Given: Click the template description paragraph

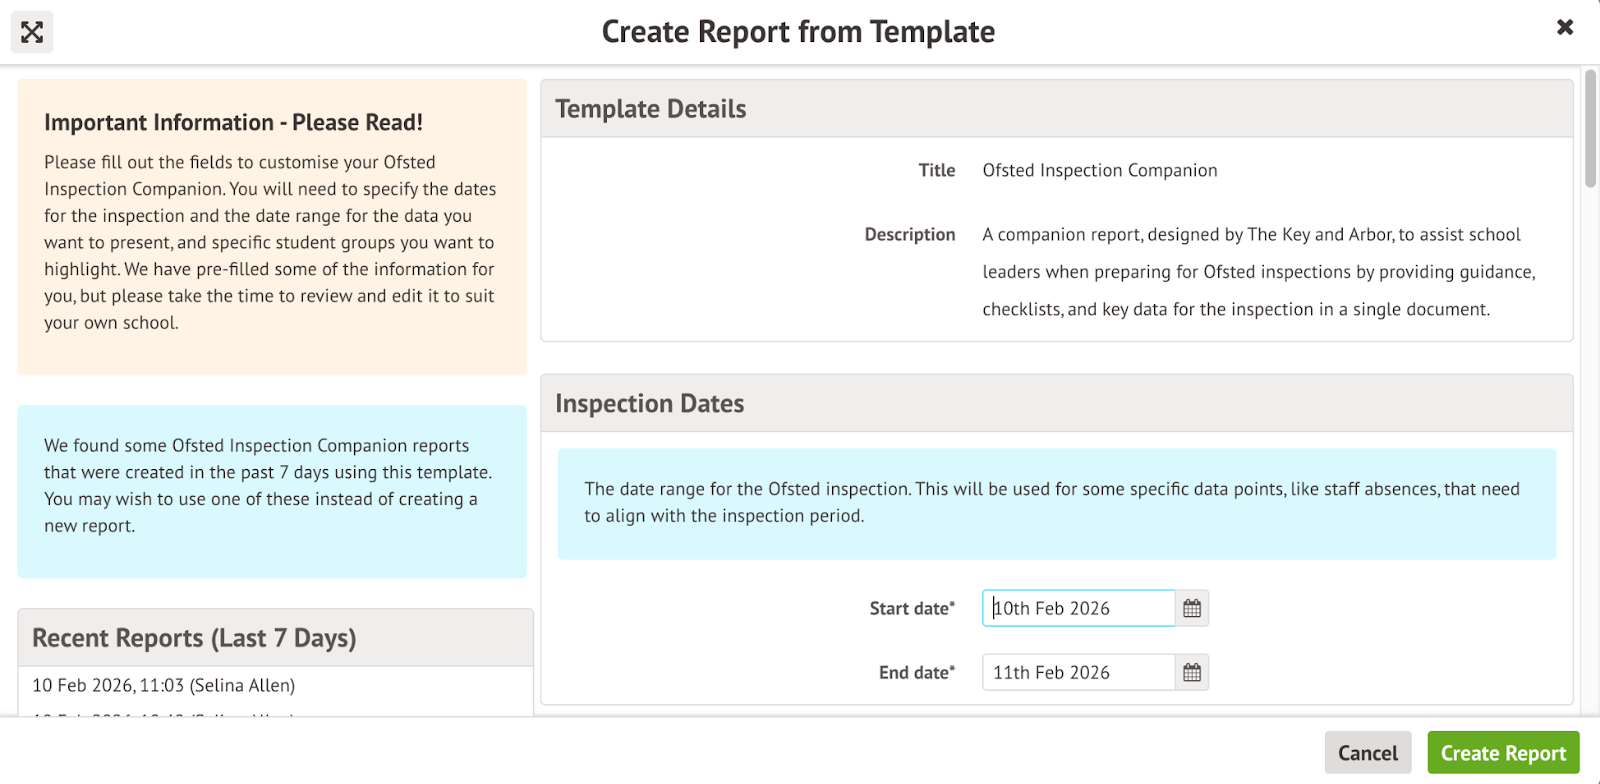Looking at the screenshot, I should click(1257, 272).
